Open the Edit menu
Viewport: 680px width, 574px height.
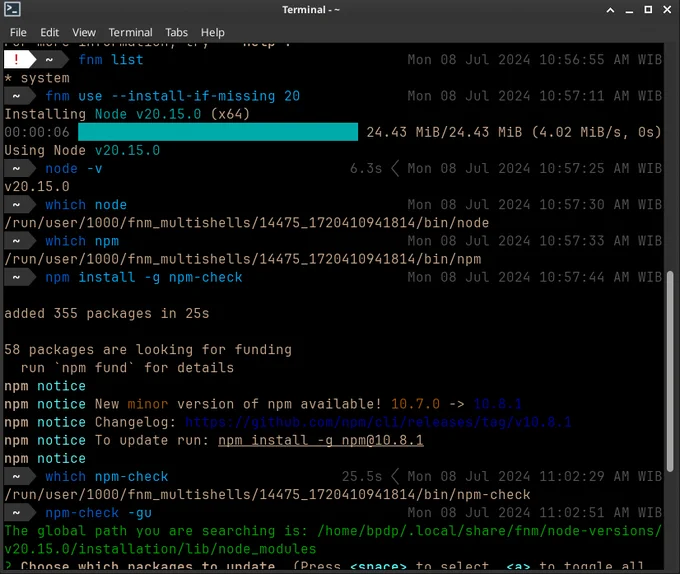pyautogui.click(x=49, y=33)
